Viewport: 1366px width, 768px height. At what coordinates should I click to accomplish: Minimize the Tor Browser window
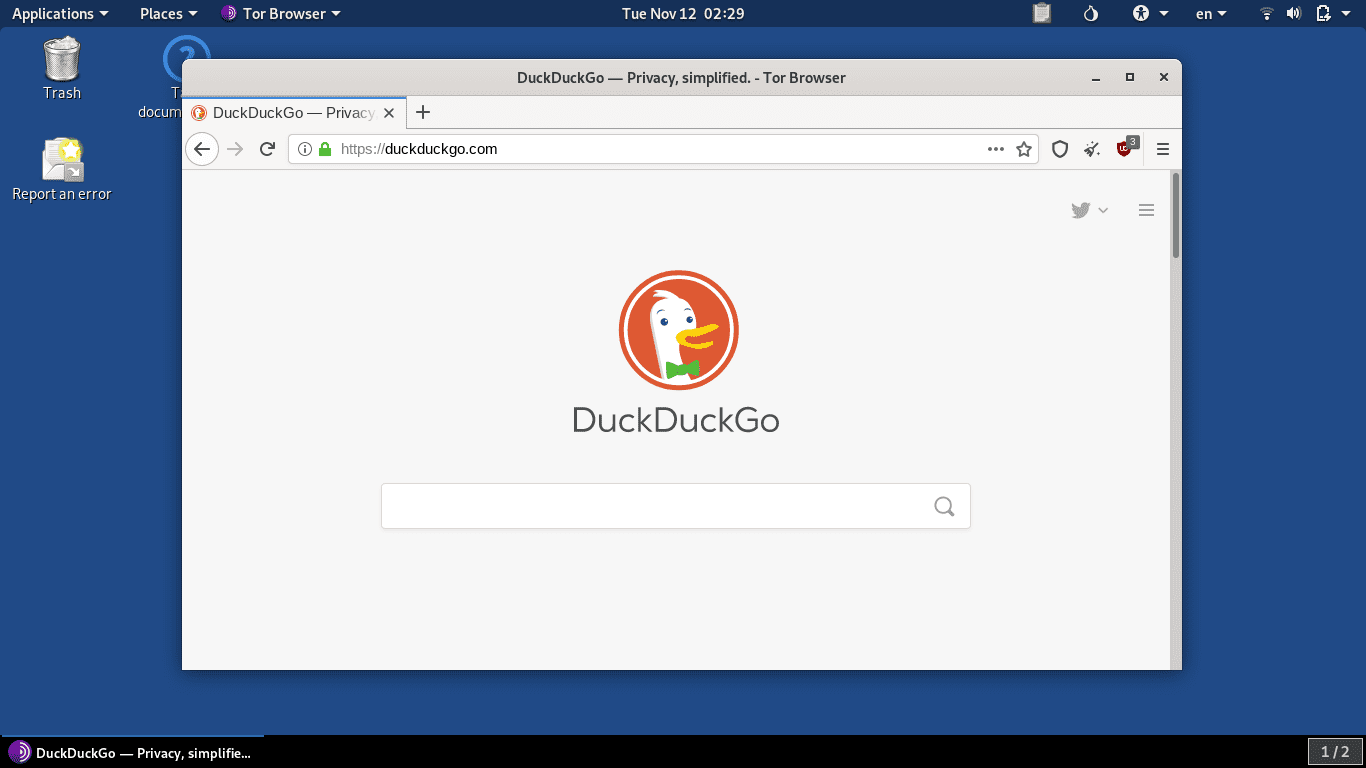[1097, 77]
